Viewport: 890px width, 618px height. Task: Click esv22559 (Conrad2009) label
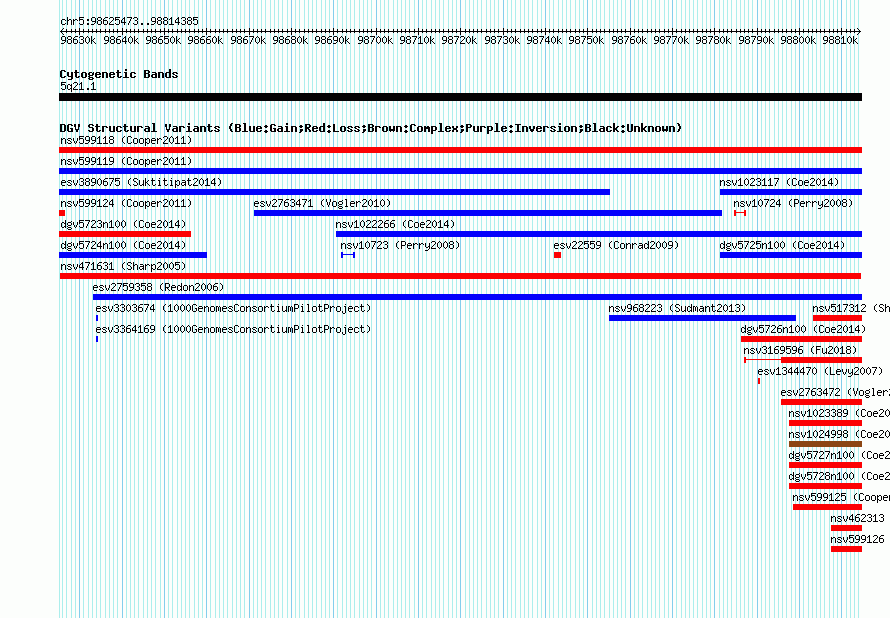[x=616, y=245]
